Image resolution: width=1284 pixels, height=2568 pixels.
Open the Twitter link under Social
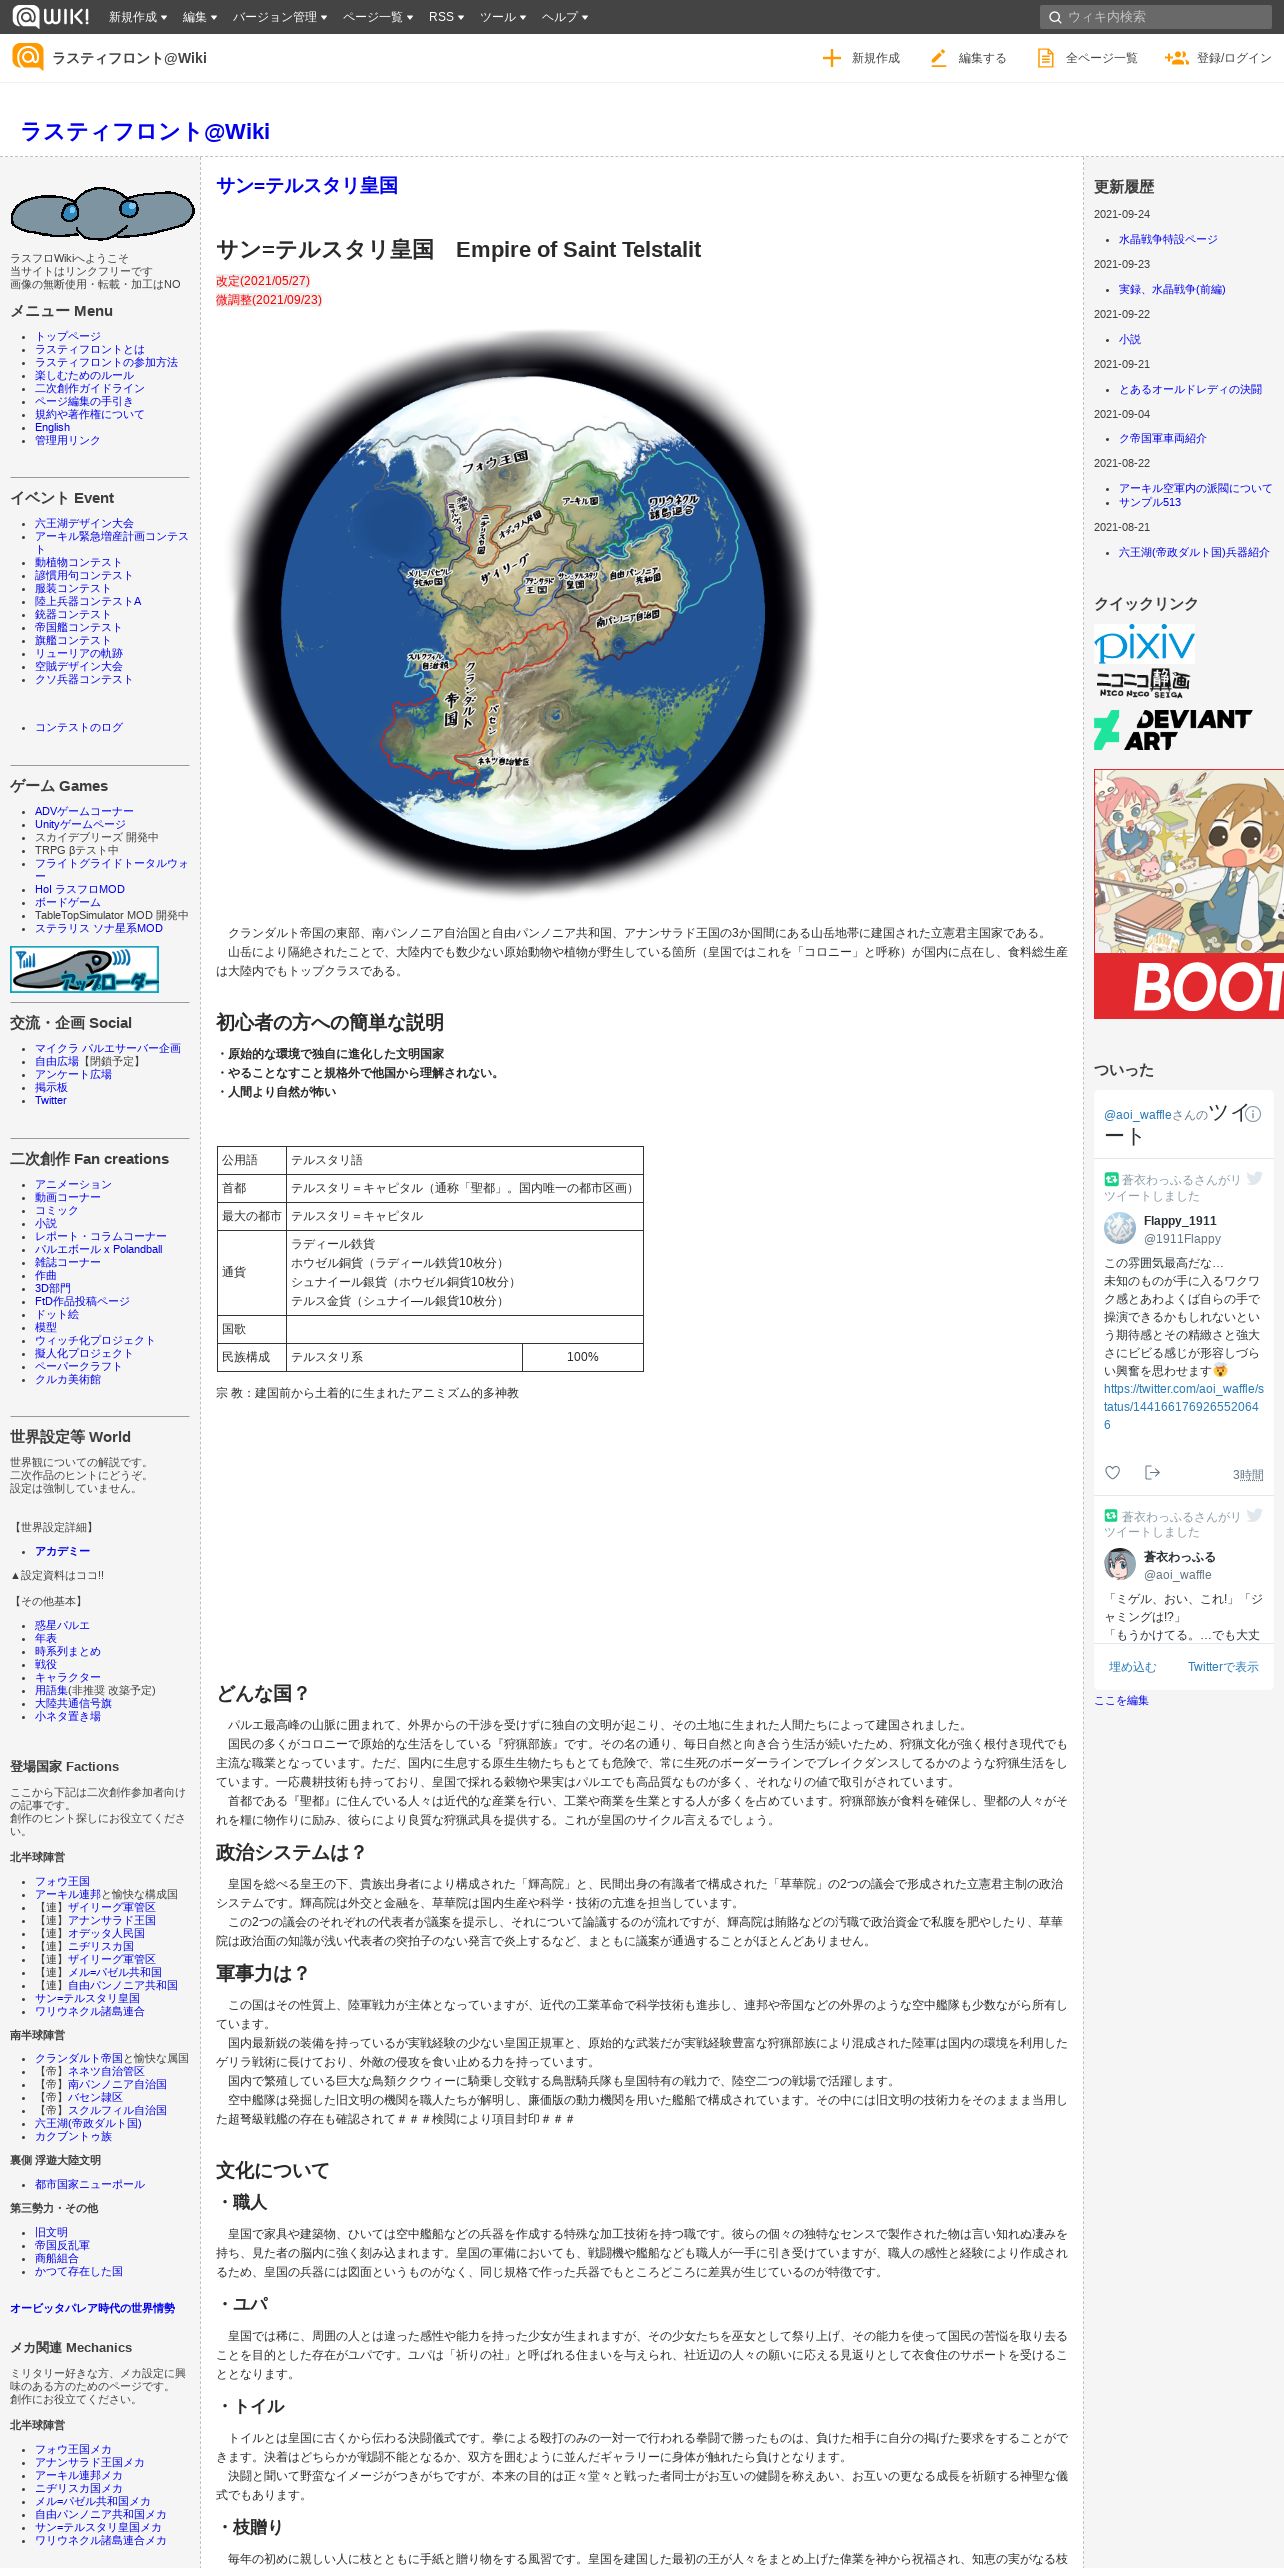(51, 1100)
